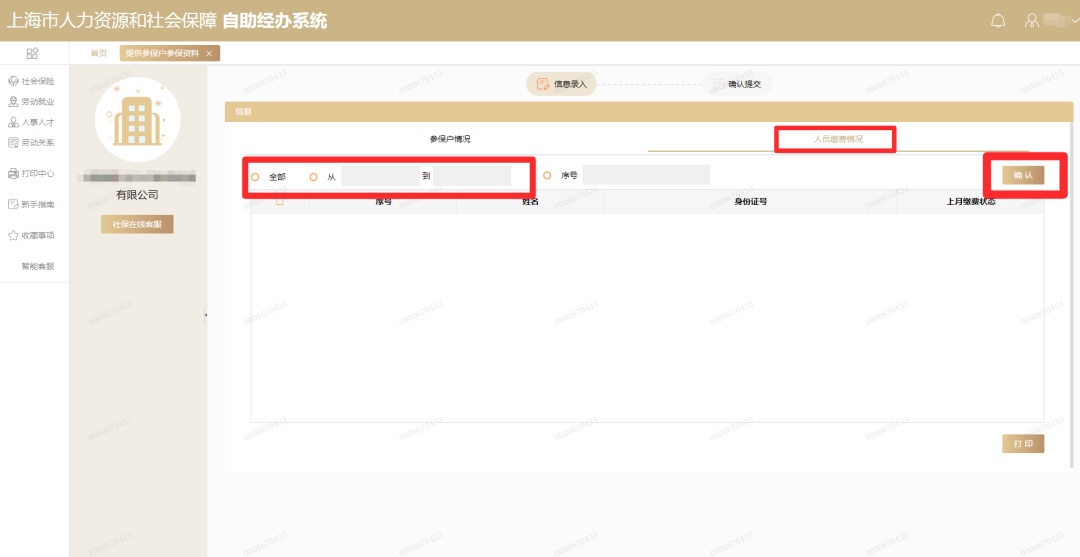The height and width of the screenshot is (557, 1080).
Task: Click the grid menu icon above sidebar
Action: tap(32, 53)
